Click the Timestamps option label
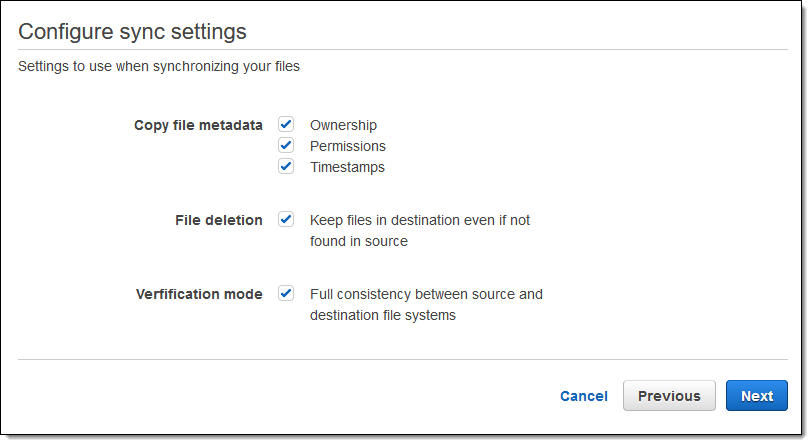812x445 pixels. point(347,167)
